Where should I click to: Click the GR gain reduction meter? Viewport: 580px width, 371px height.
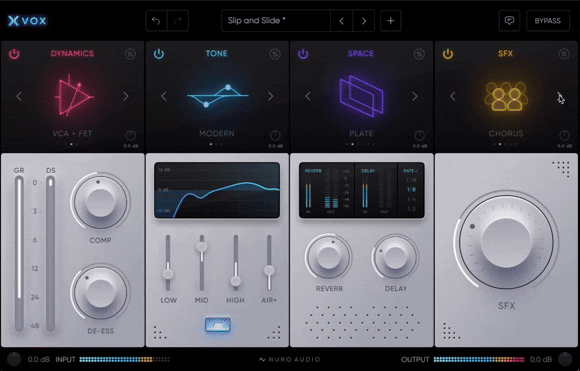(x=19, y=253)
